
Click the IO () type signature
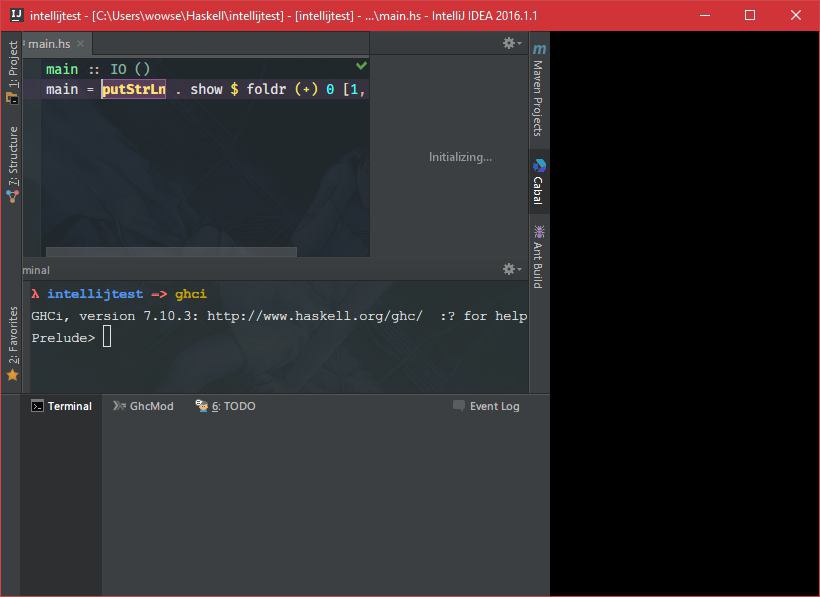pos(130,69)
